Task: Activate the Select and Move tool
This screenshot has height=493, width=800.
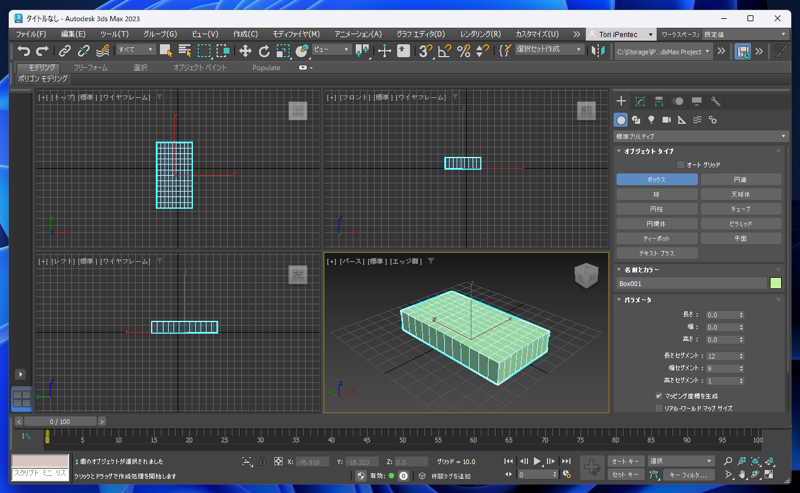Action: pos(245,51)
